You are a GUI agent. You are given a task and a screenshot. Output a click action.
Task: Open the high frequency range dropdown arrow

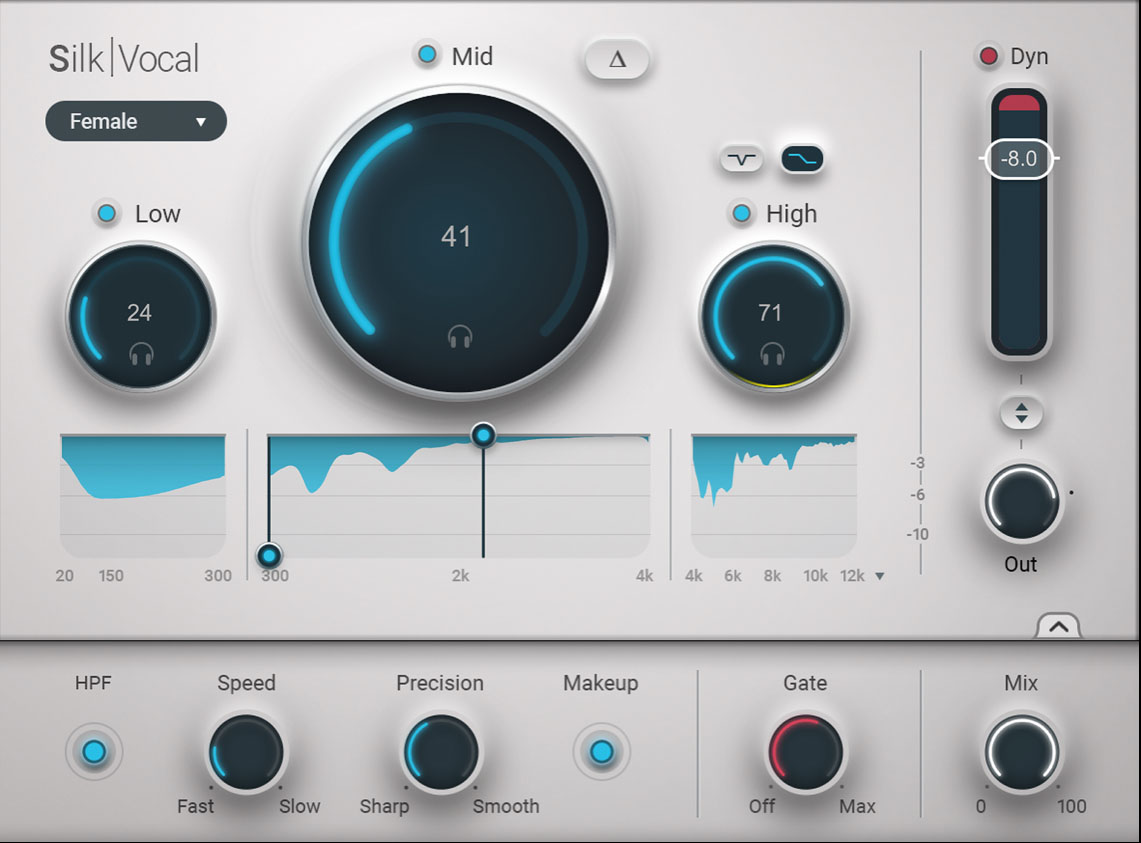[879, 576]
